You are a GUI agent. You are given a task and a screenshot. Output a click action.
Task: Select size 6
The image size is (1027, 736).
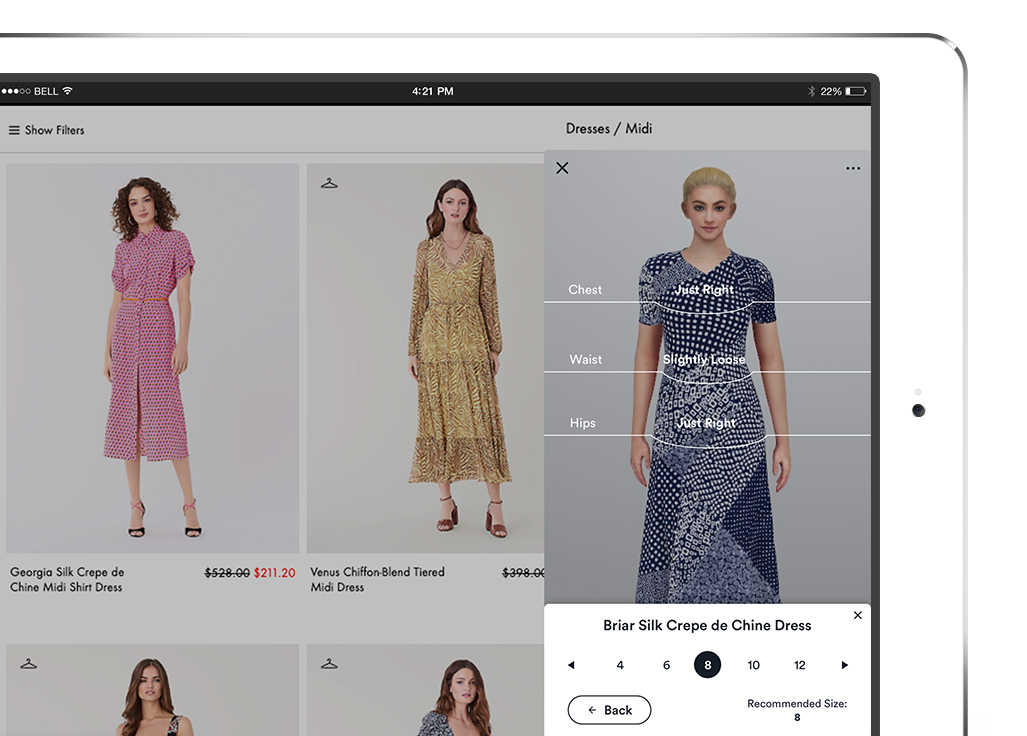point(666,665)
